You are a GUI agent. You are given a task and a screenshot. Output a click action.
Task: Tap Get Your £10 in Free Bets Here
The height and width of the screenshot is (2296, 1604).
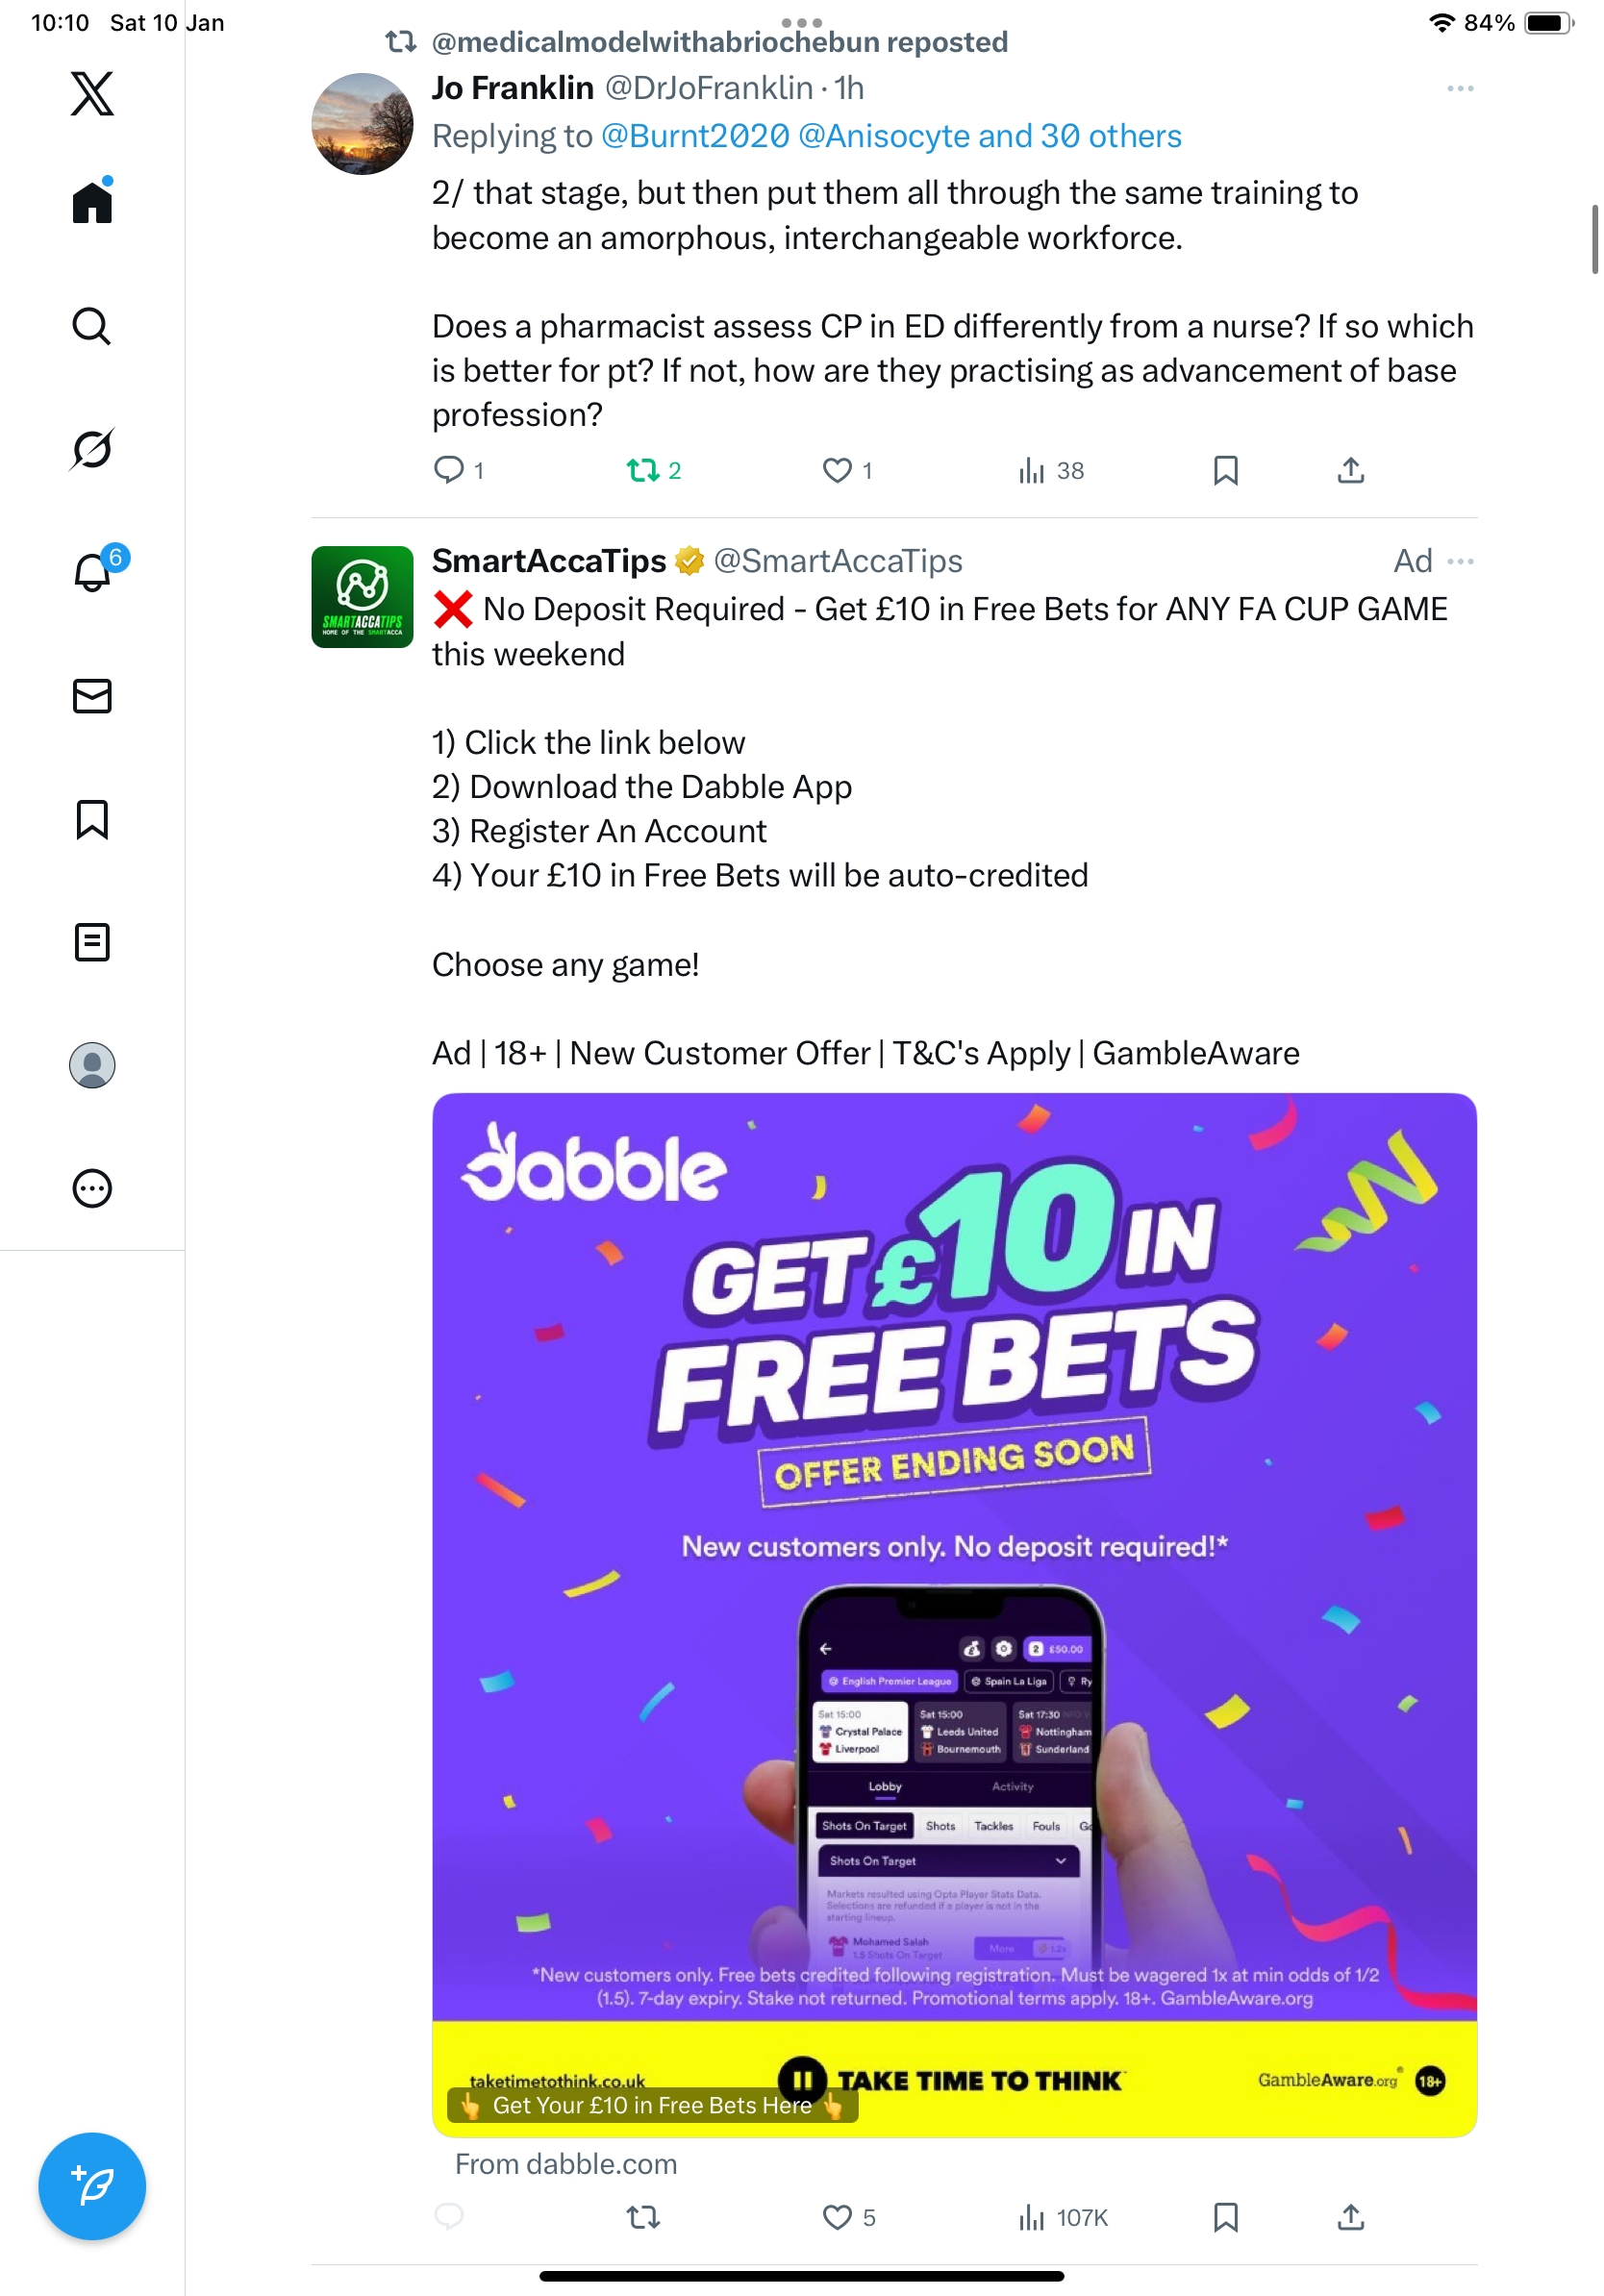pos(652,2105)
